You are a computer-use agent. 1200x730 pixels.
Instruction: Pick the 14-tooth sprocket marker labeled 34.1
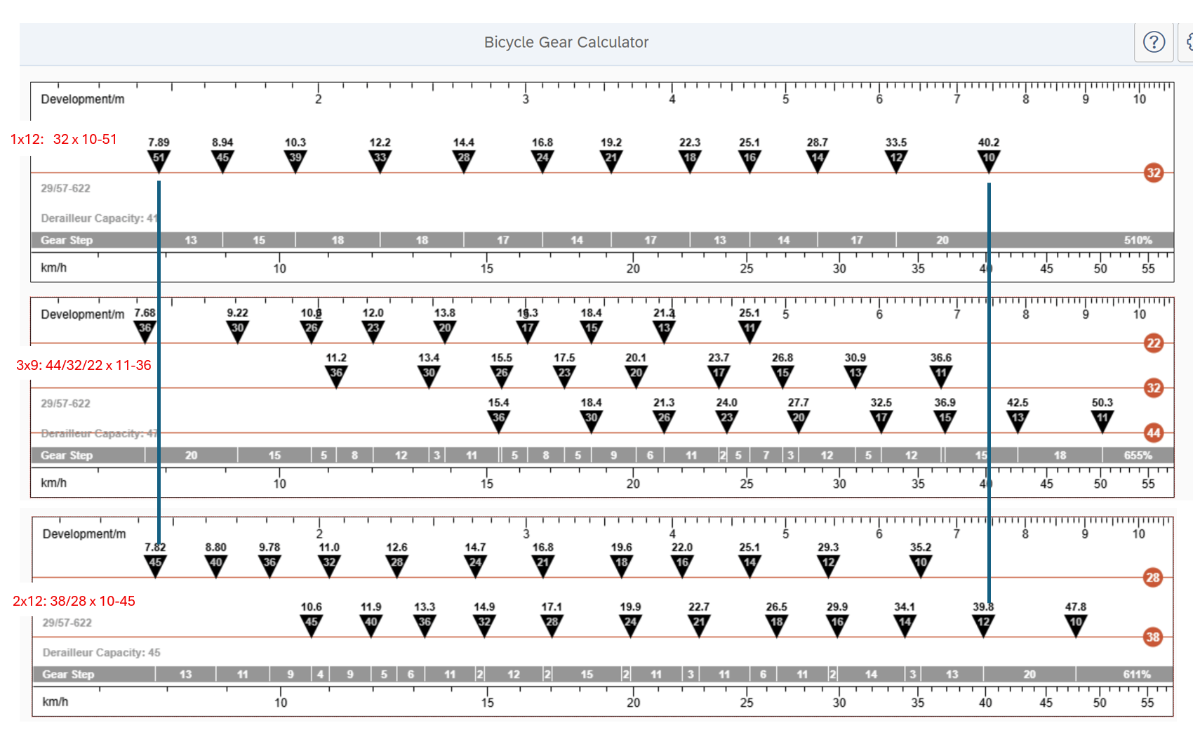tap(904, 624)
